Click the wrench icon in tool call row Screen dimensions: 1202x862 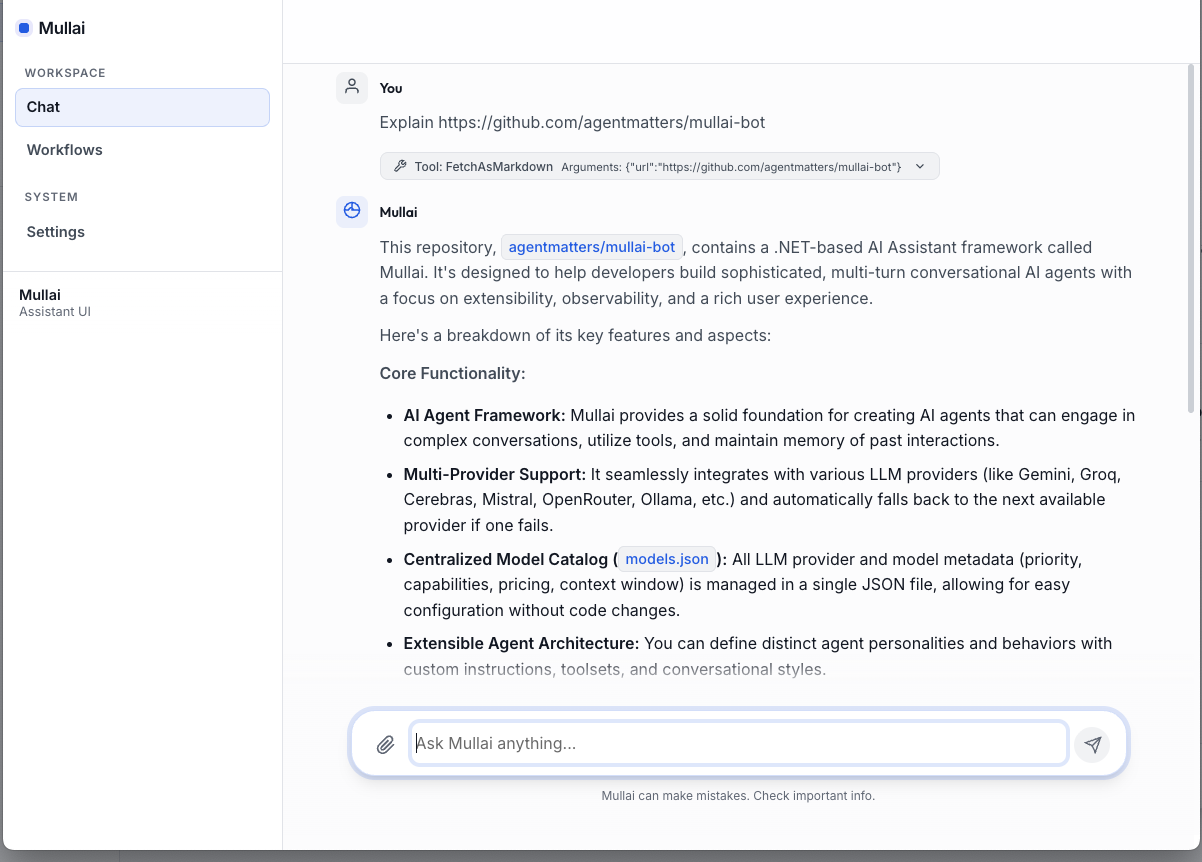pos(400,167)
